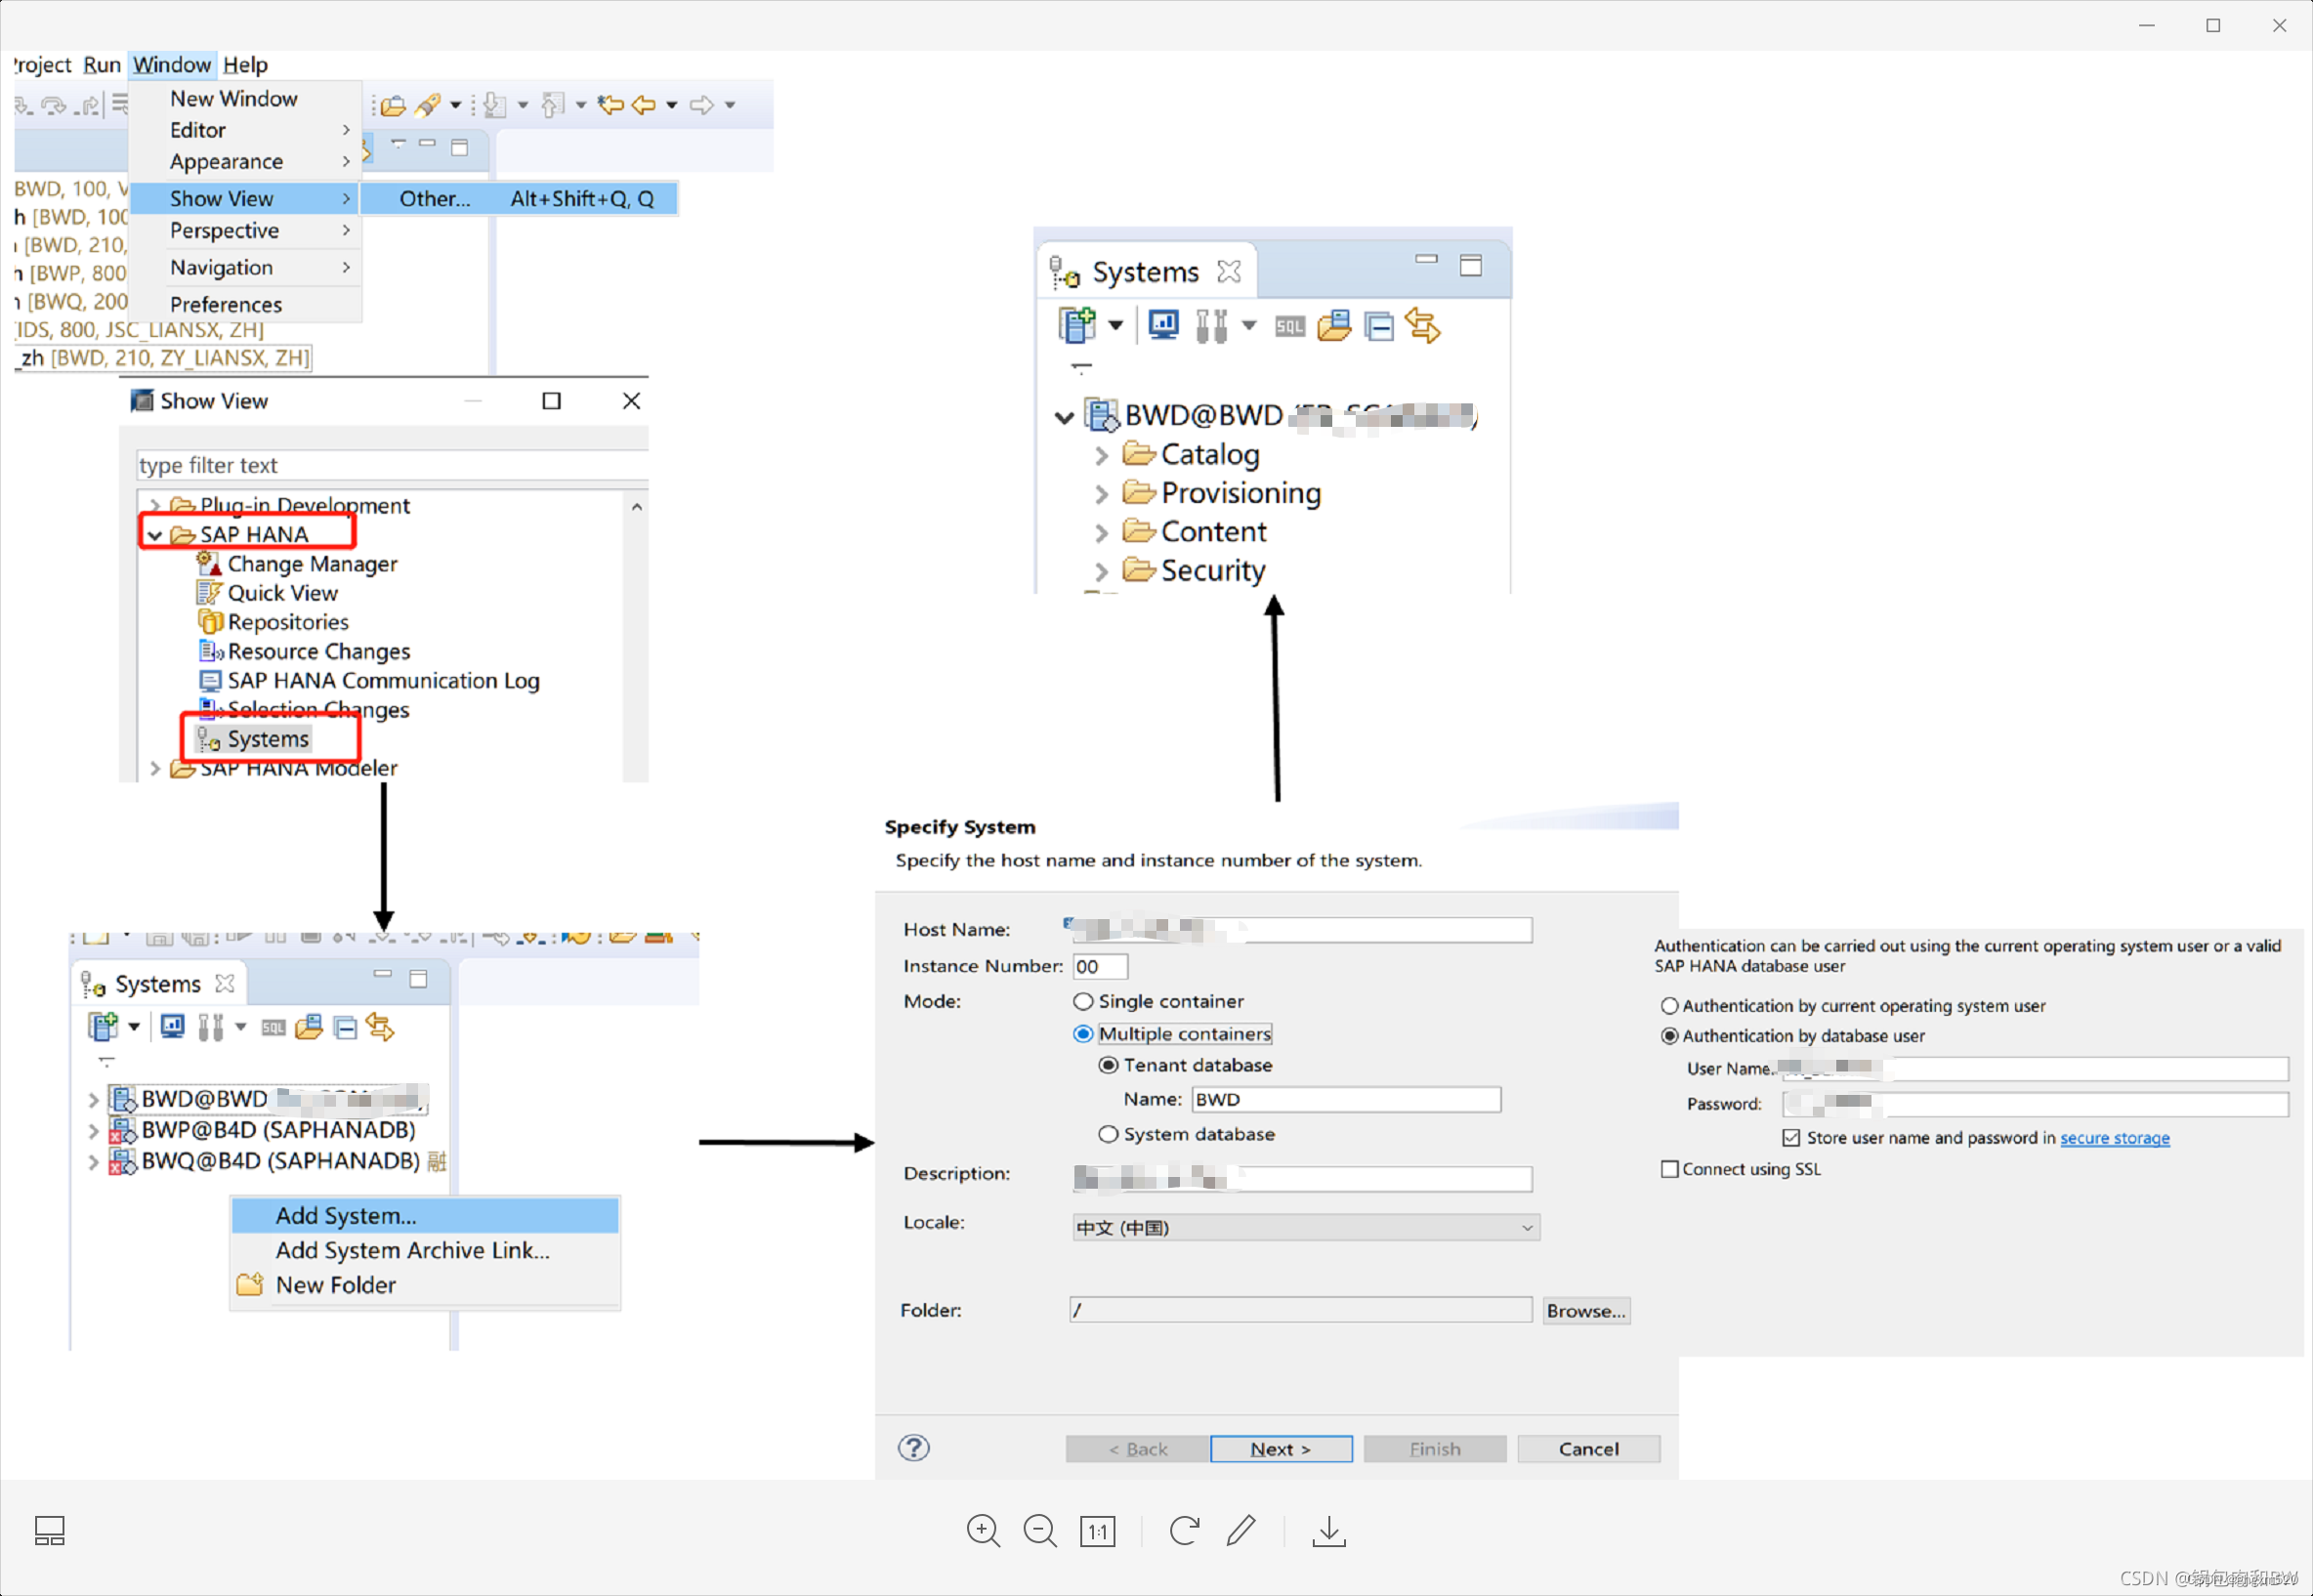Uncheck Store user name and password option
The height and width of the screenshot is (1596, 2313).
click(1790, 1137)
